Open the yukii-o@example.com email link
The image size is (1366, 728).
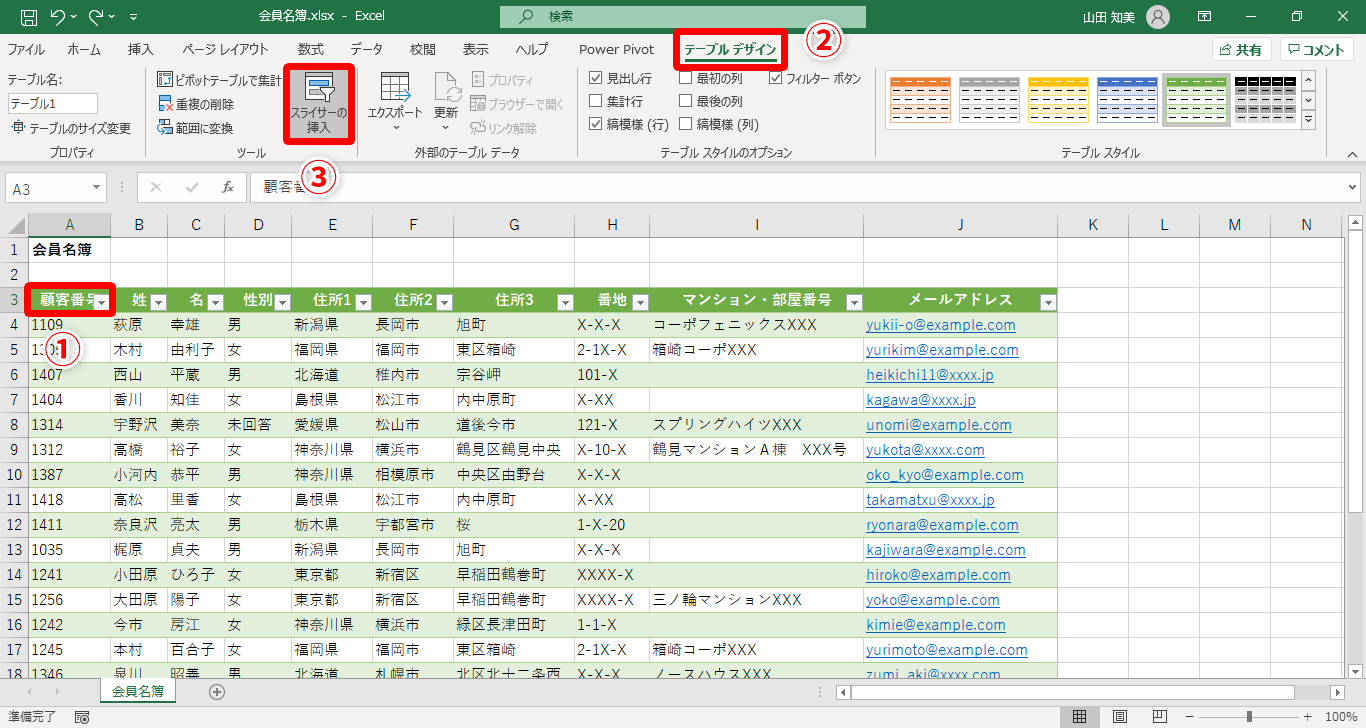click(x=941, y=325)
